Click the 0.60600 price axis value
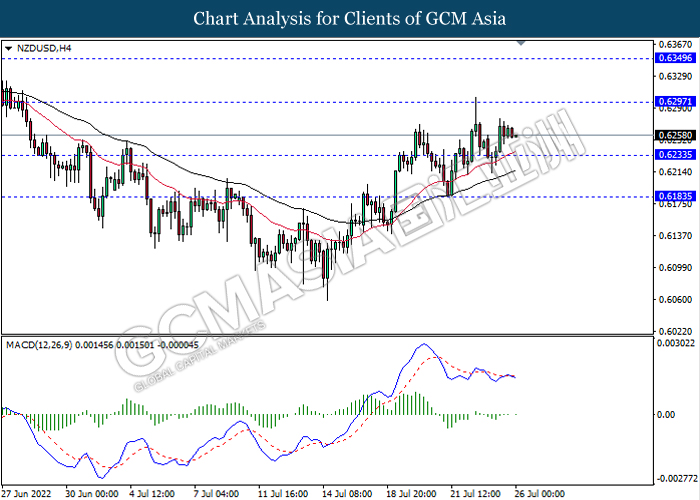700x500 pixels. 675,300
